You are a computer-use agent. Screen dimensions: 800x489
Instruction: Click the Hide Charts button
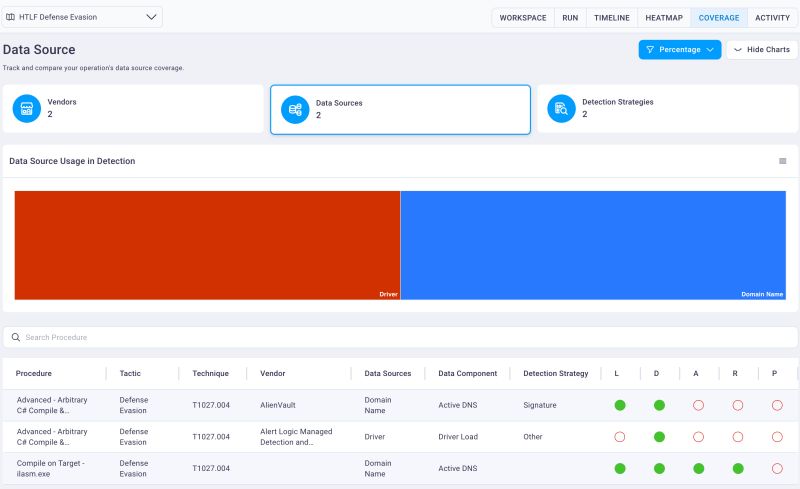pyautogui.click(x=762, y=50)
